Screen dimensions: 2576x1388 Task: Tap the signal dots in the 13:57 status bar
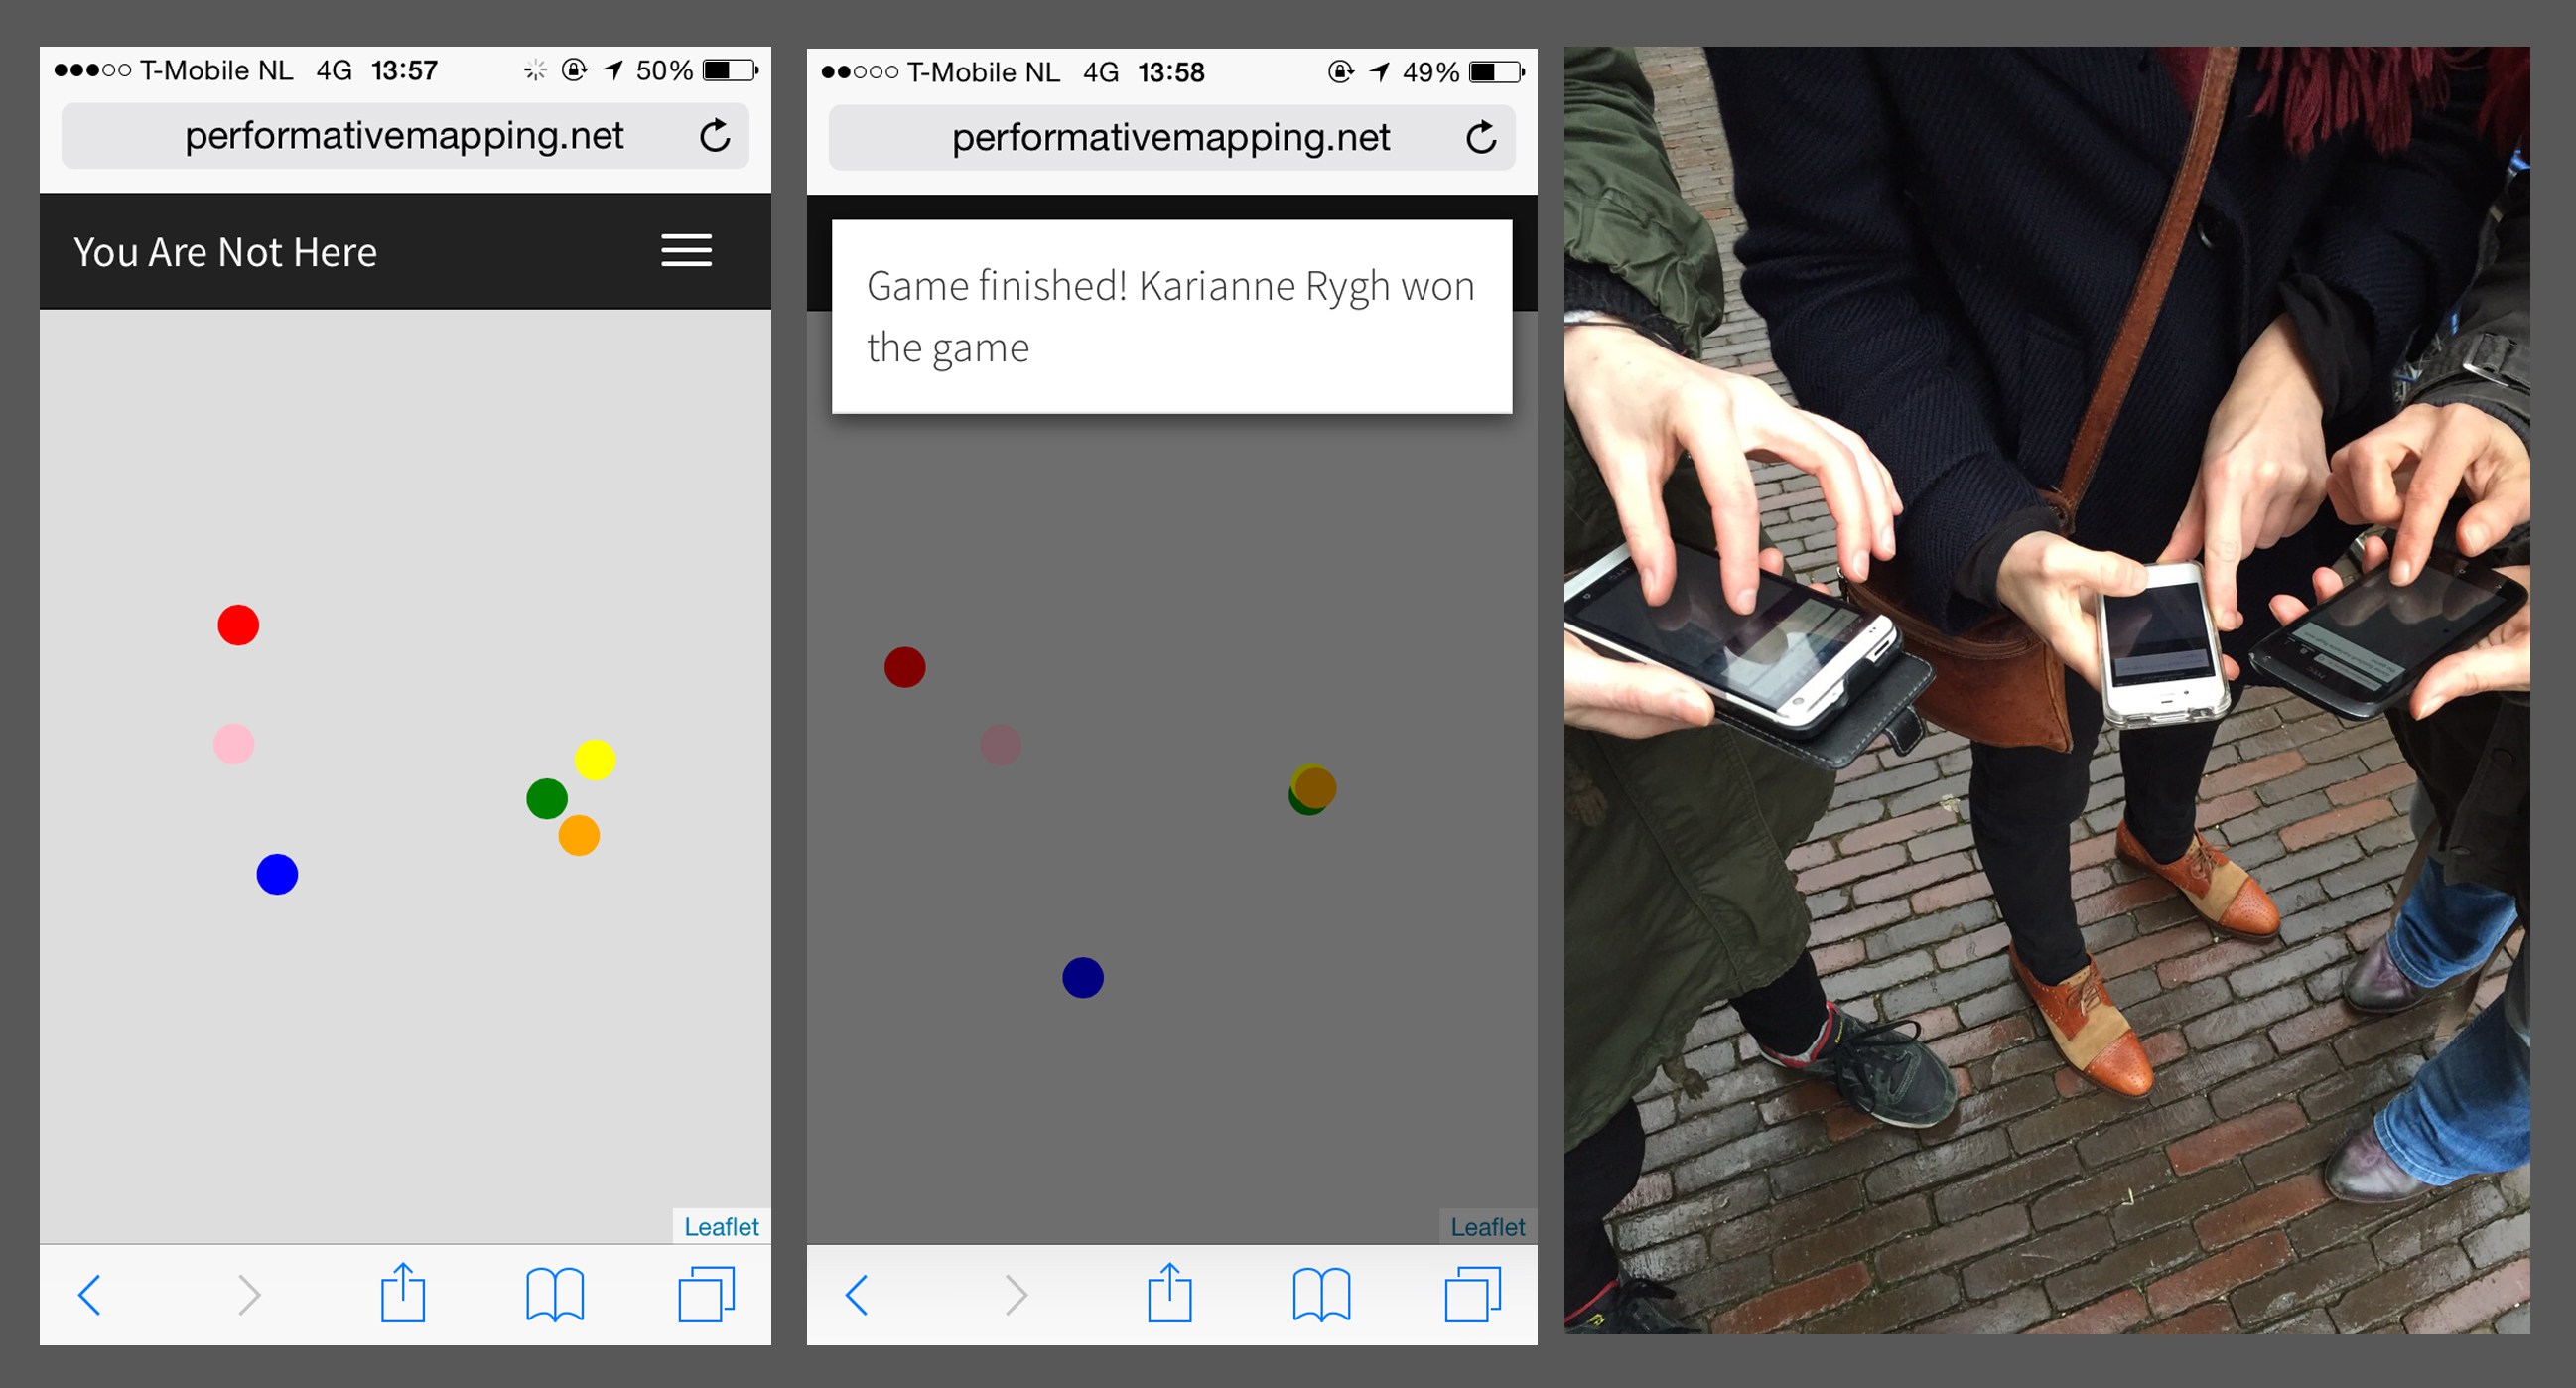pos(92,70)
